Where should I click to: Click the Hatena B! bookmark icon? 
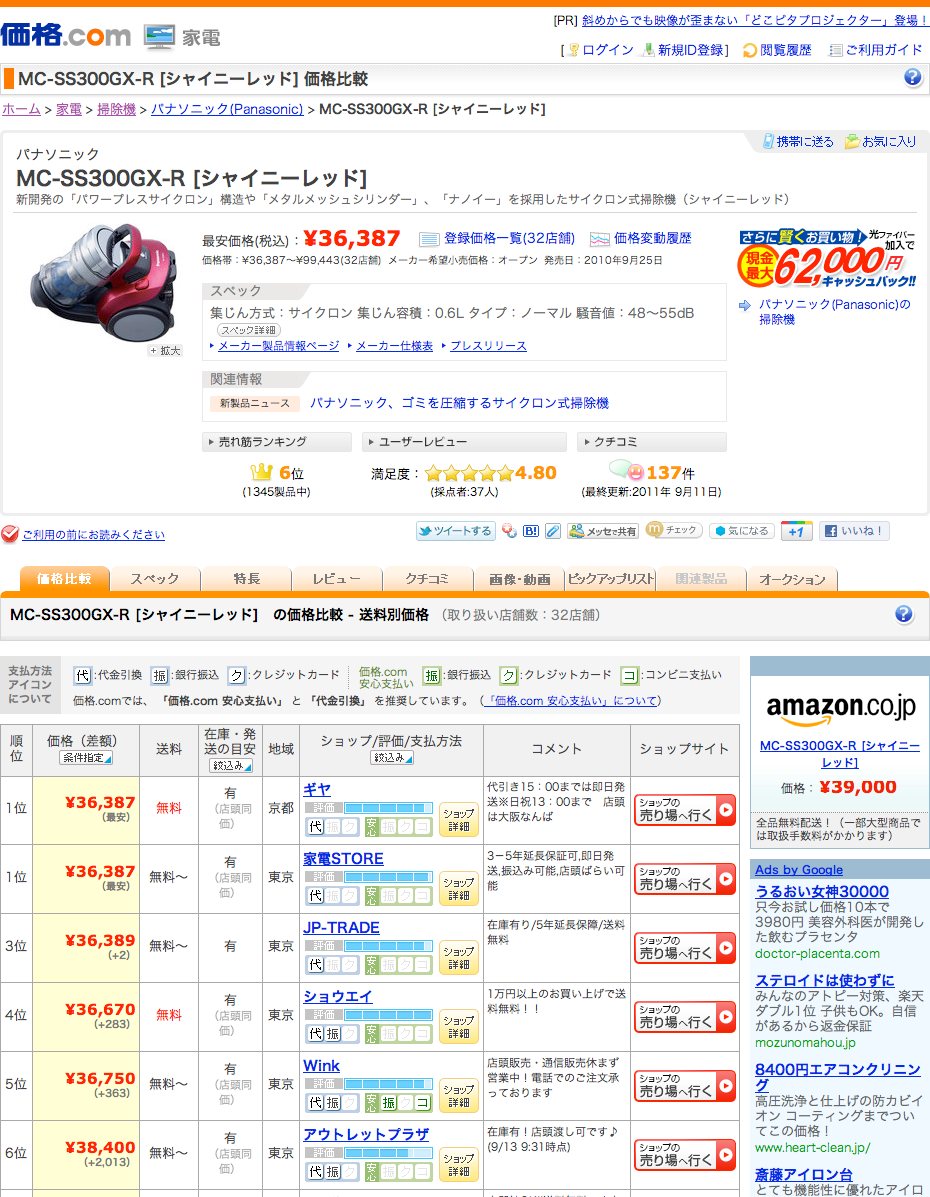[531, 531]
